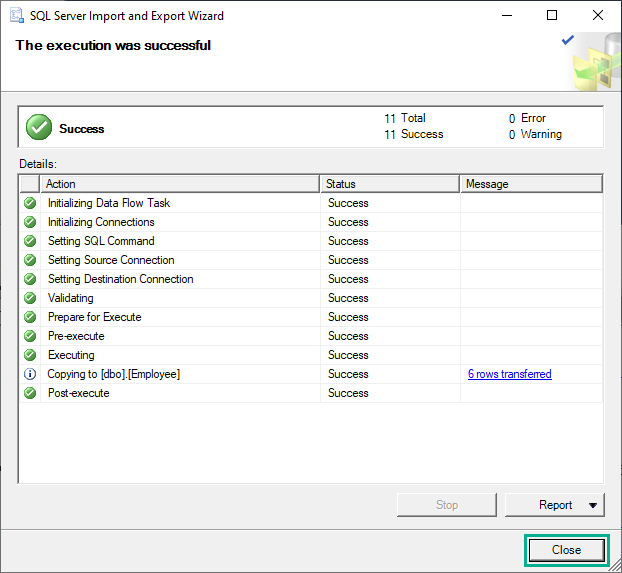The width and height of the screenshot is (622, 573).
Task: Click Success status of Executing row
Action: pyautogui.click(x=348, y=355)
